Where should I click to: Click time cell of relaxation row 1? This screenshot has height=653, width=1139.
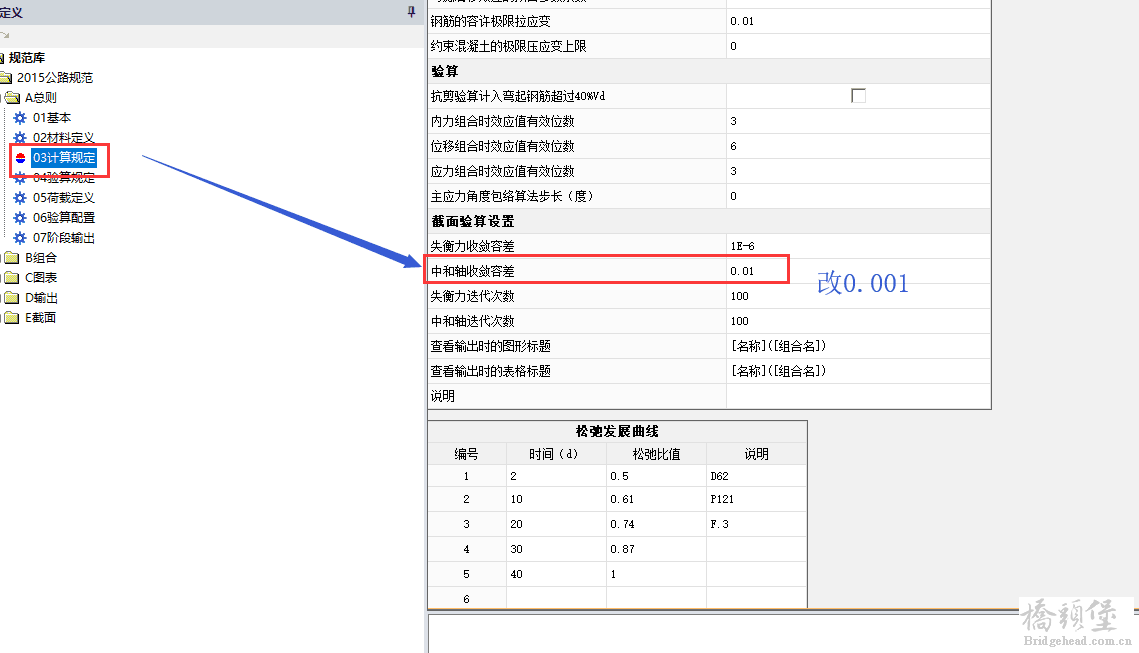click(x=556, y=476)
